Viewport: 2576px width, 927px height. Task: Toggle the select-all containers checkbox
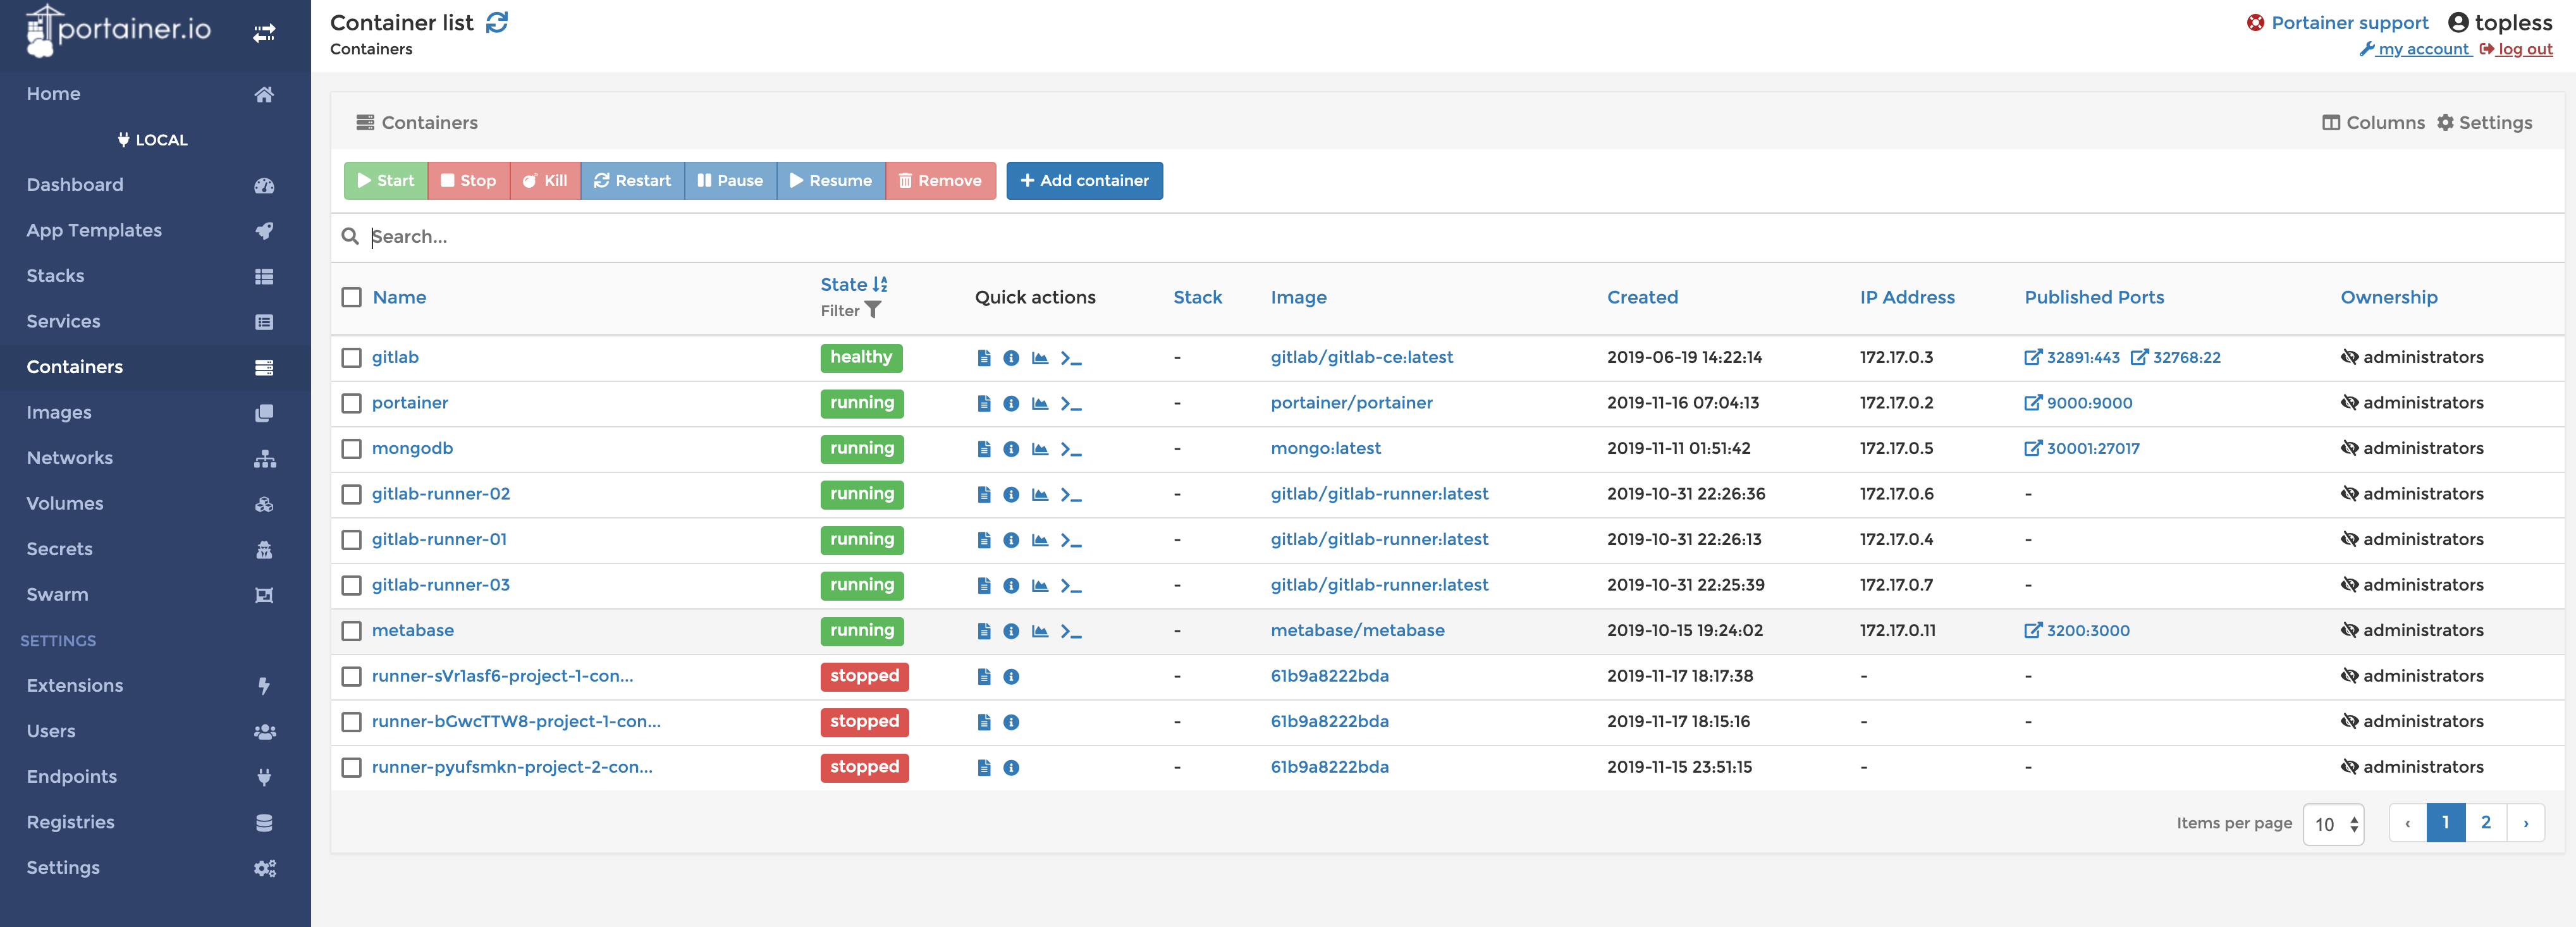pos(351,297)
